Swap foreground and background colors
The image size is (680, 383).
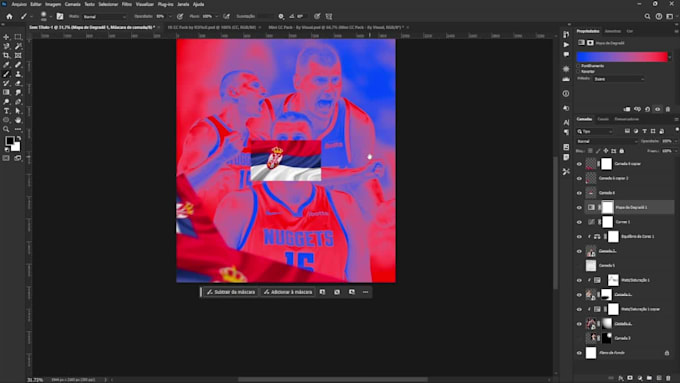18,138
